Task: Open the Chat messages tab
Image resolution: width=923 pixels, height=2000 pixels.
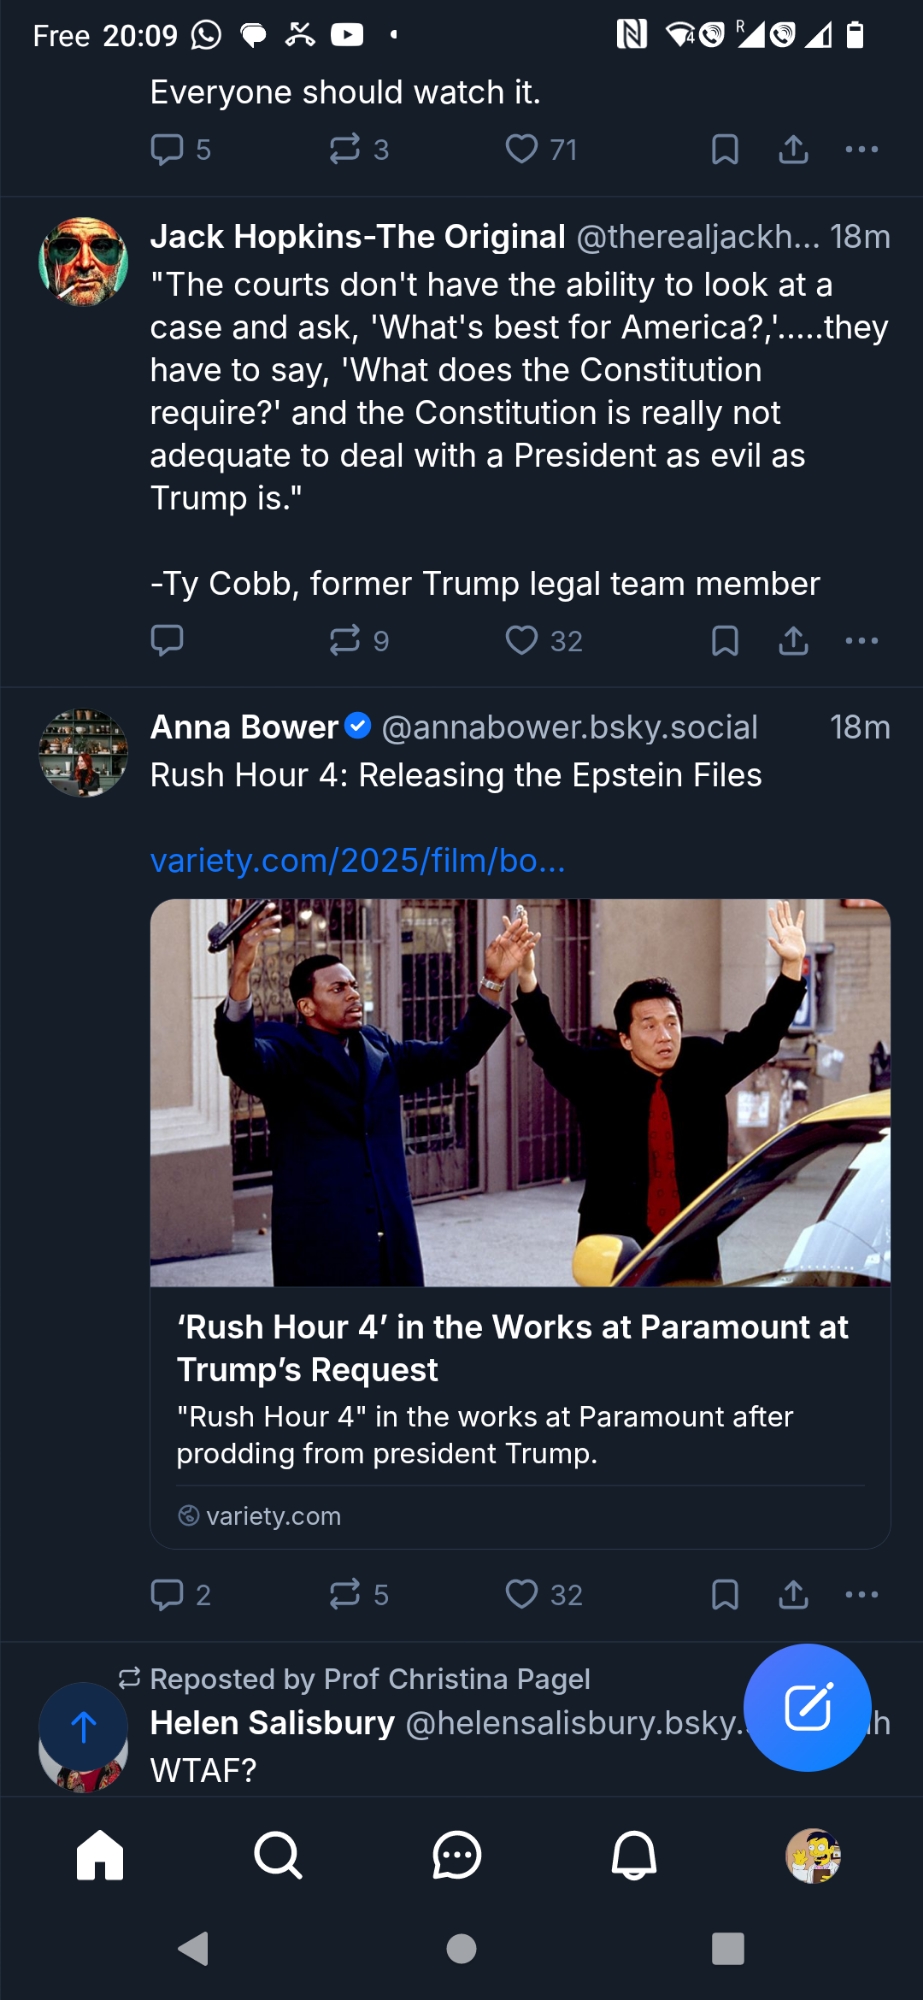Action: point(457,1856)
